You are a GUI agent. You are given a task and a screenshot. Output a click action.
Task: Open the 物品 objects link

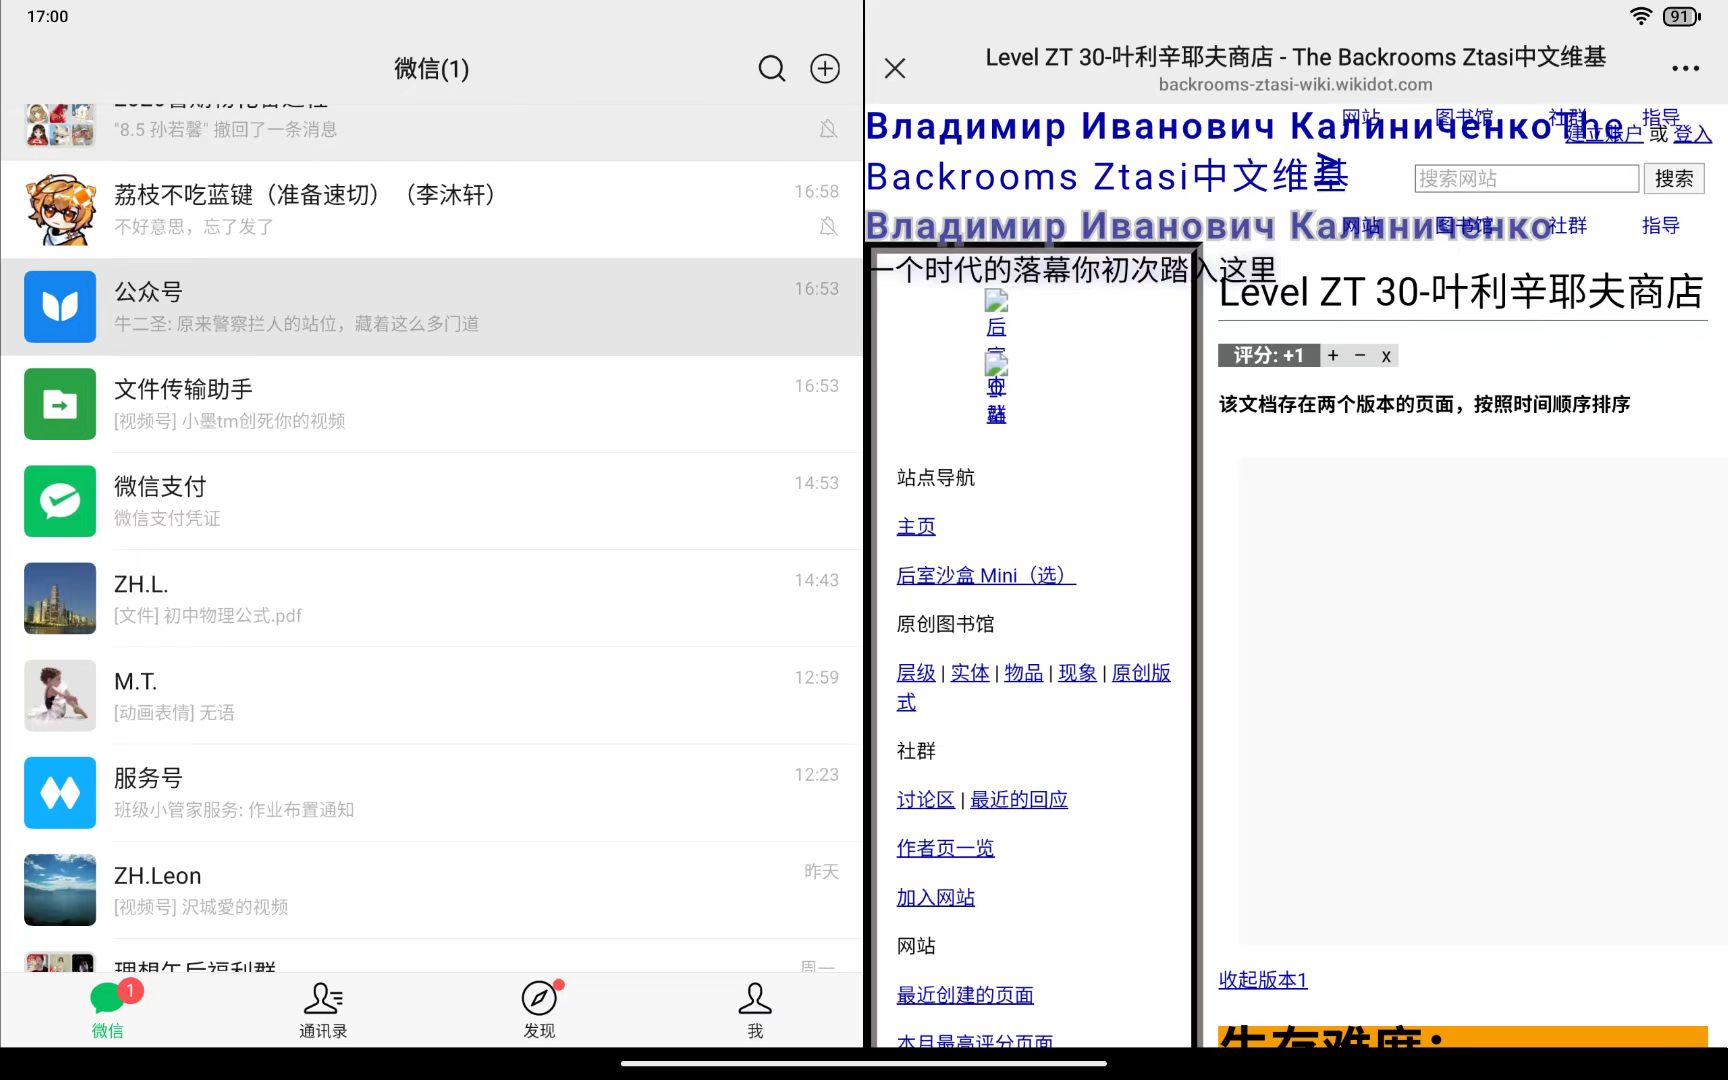pos(1024,673)
